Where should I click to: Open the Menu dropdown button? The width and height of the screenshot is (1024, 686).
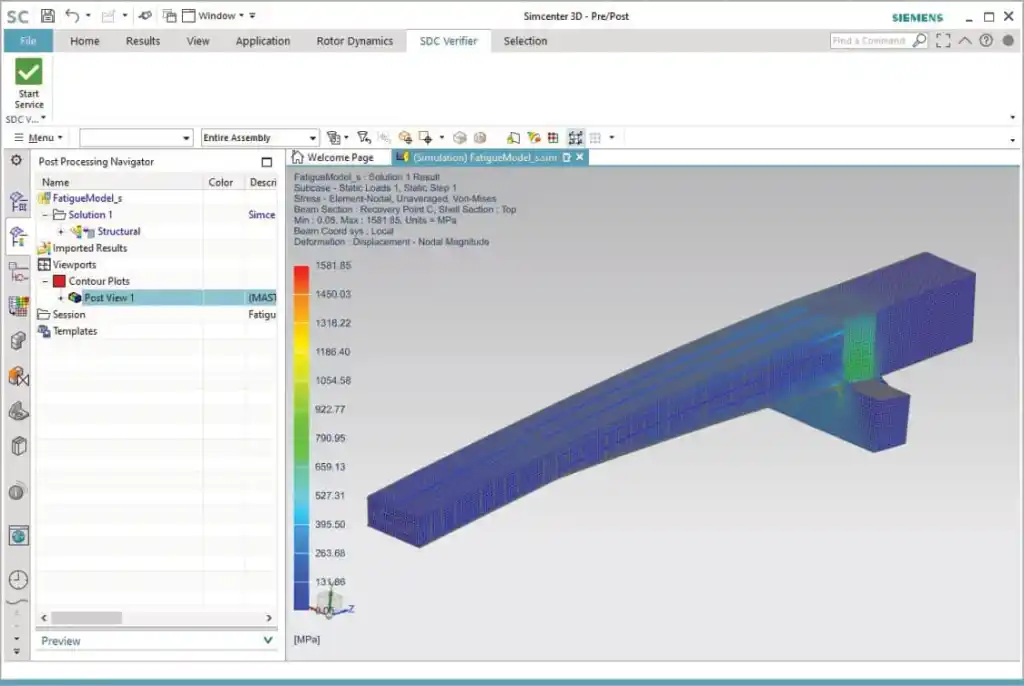coord(38,137)
